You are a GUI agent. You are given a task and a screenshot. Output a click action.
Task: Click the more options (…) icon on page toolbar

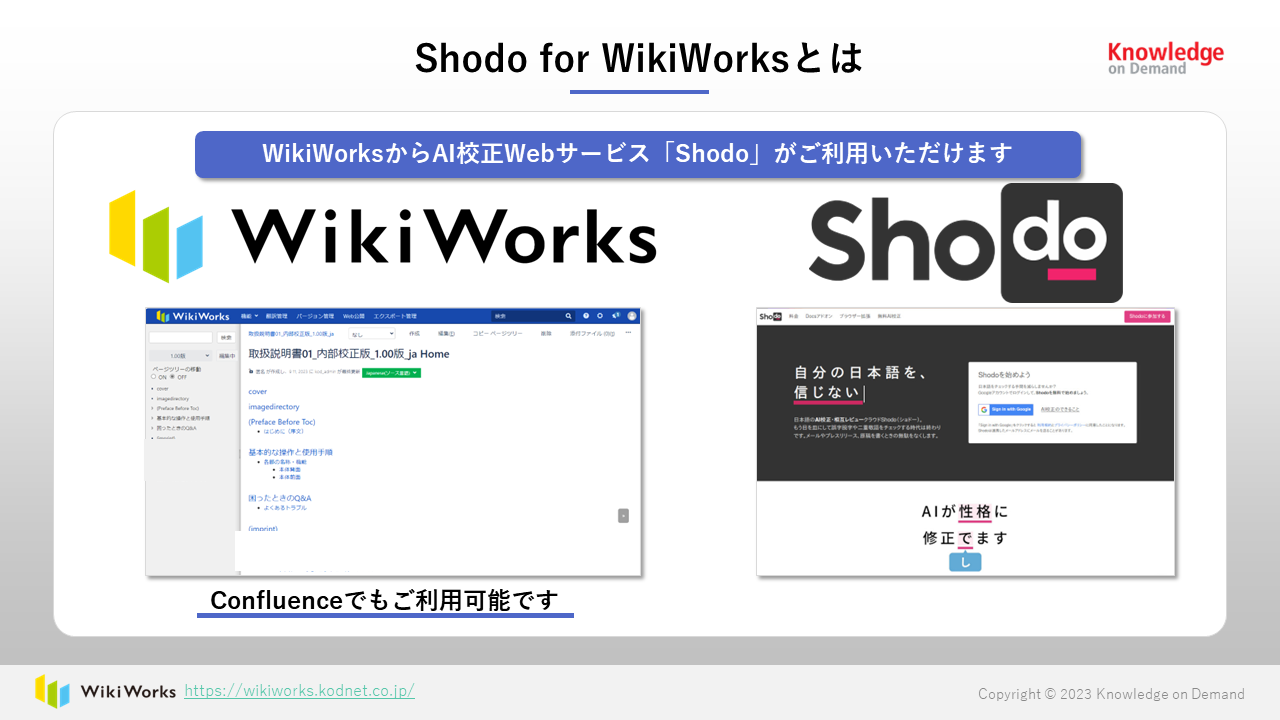[628, 332]
